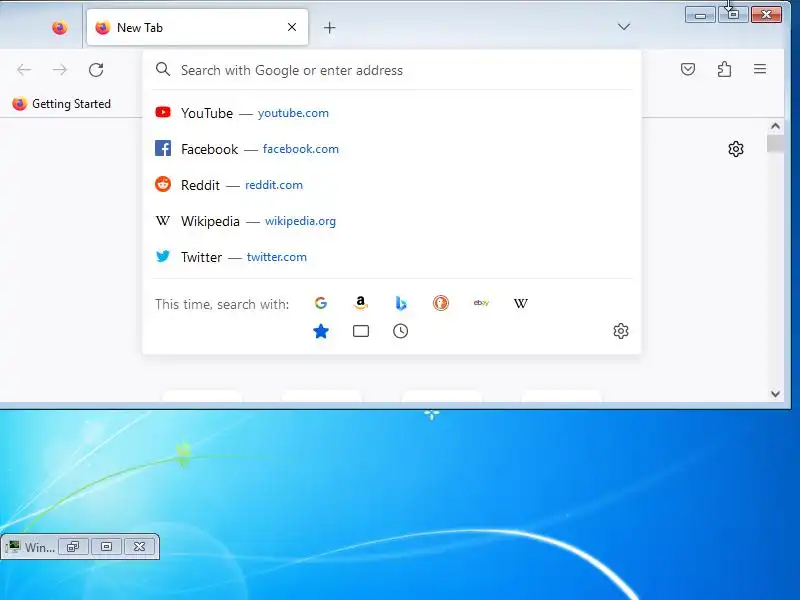This screenshot has width=800, height=600.
Task: Click the scrollbar up arrow
Action: (776, 126)
